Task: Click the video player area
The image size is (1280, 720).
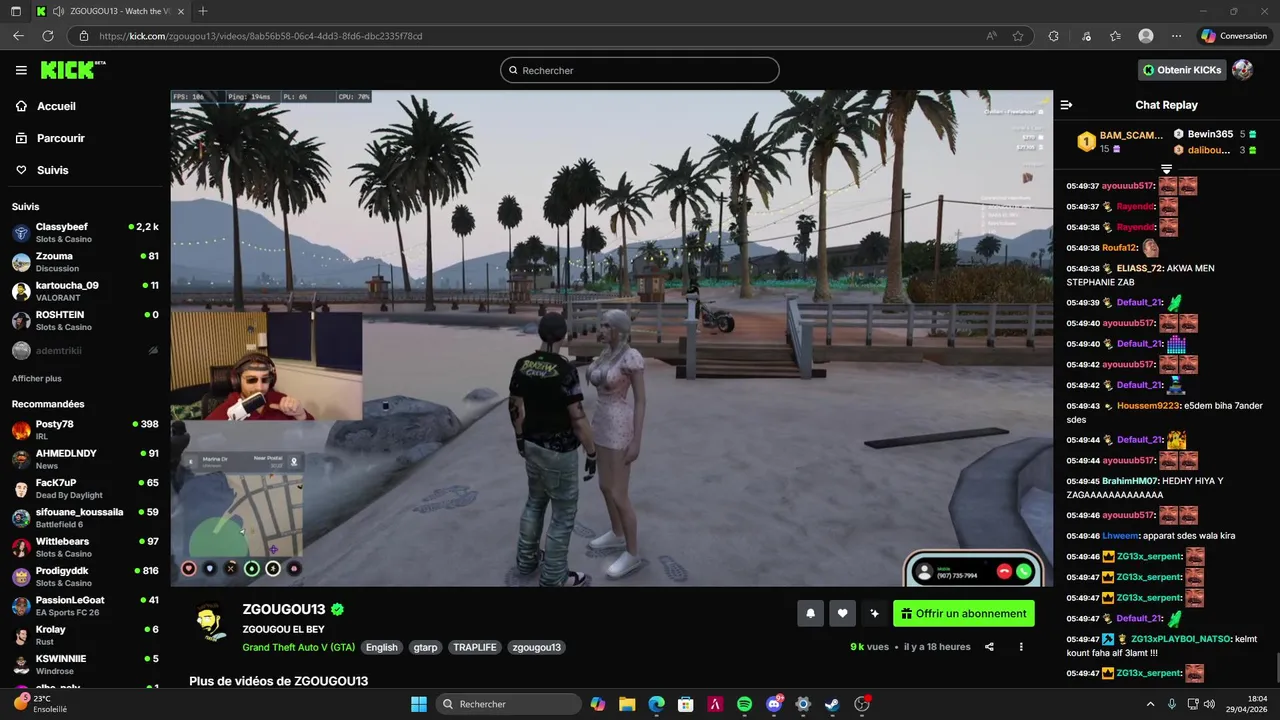Action: (x=611, y=338)
